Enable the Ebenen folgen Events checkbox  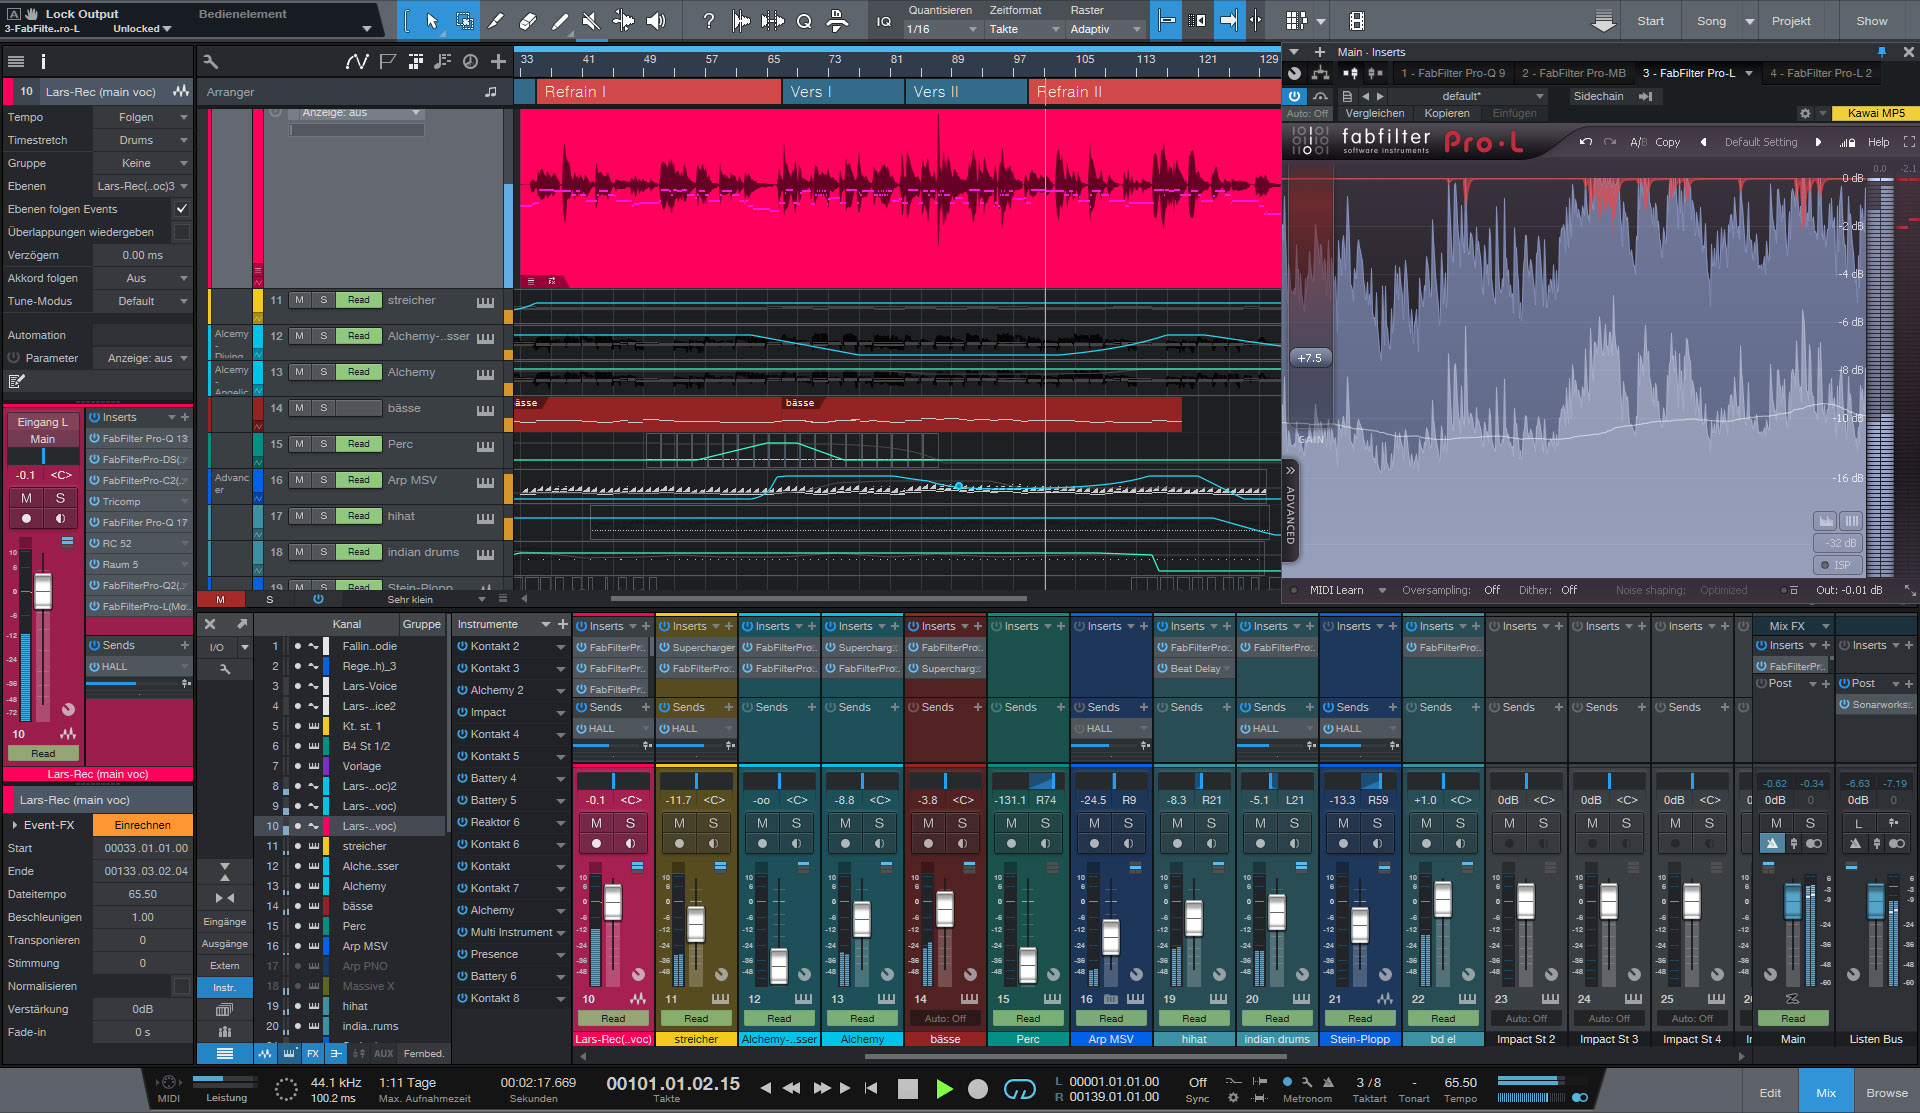click(x=181, y=209)
